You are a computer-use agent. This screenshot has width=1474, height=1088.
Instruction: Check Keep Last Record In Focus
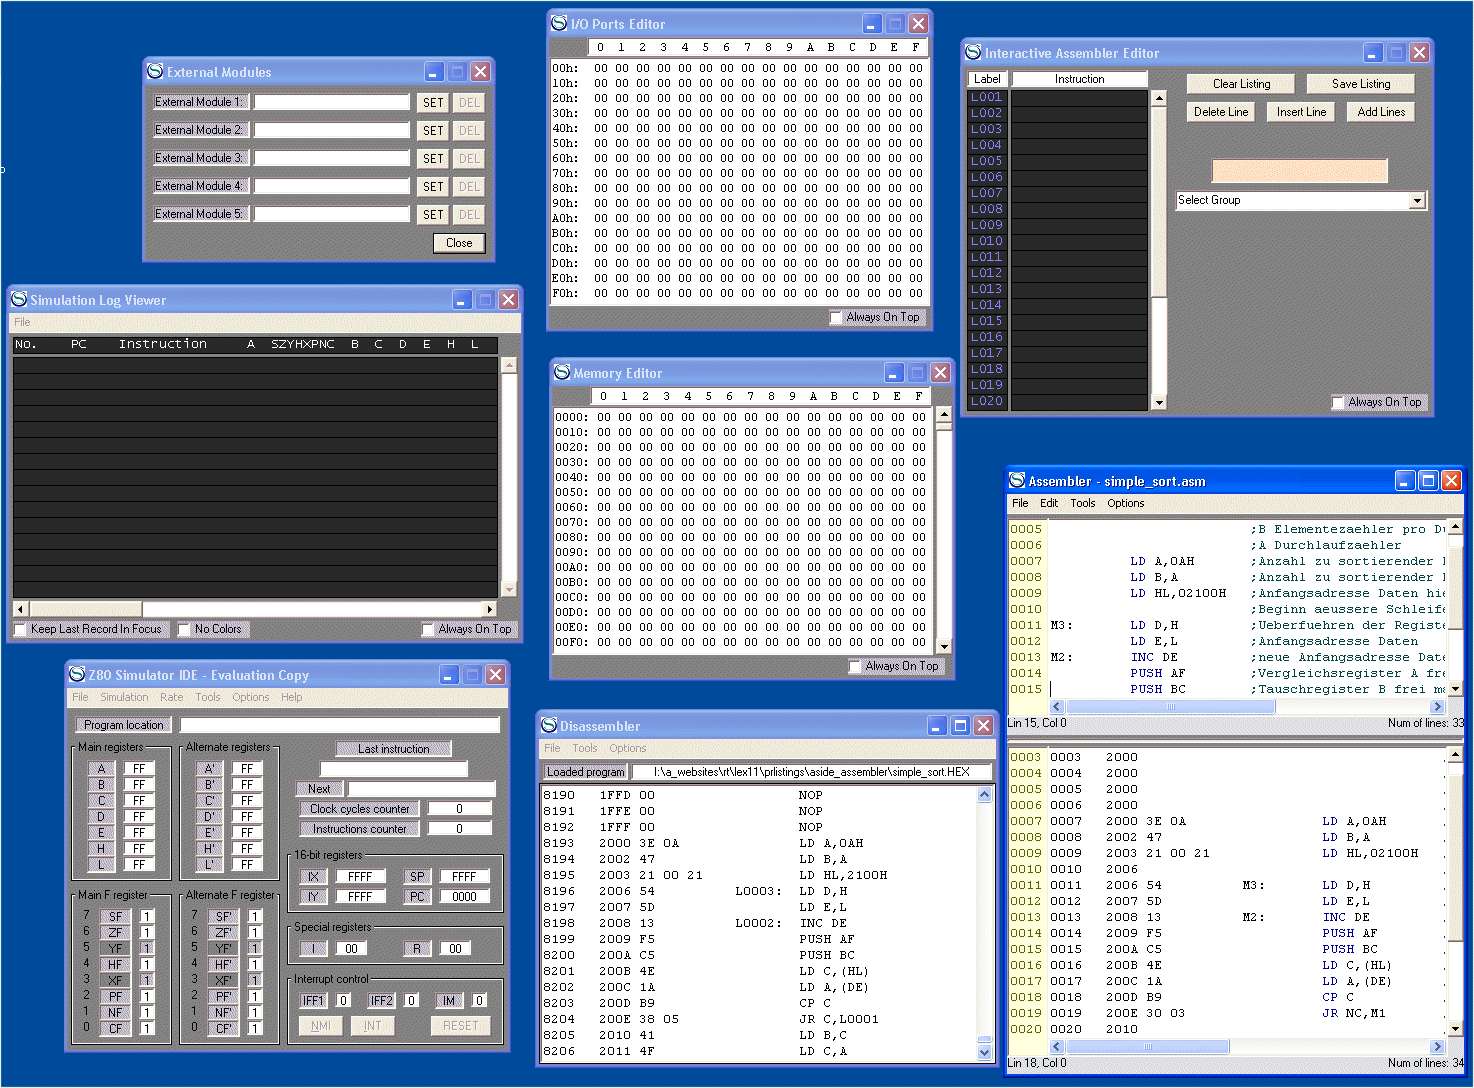[20, 630]
